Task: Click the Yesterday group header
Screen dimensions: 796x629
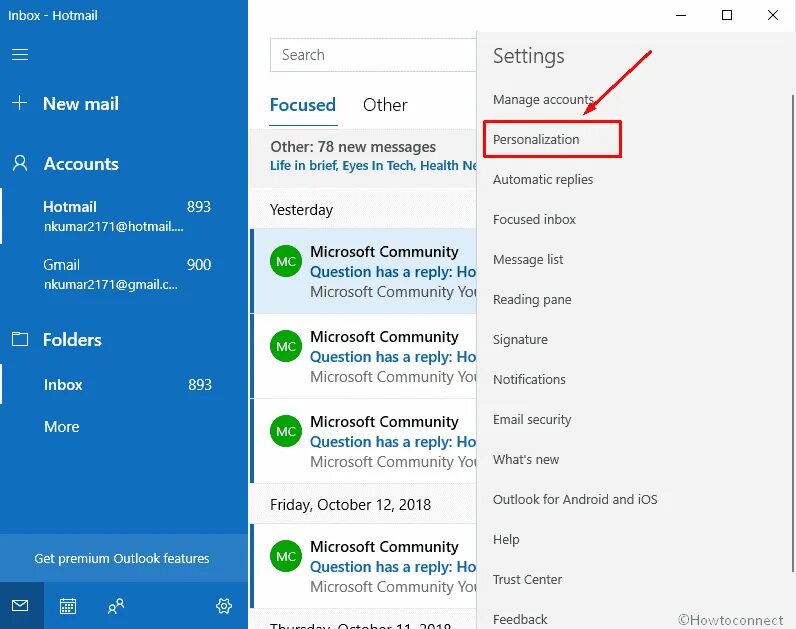Action: pos(302,210)
